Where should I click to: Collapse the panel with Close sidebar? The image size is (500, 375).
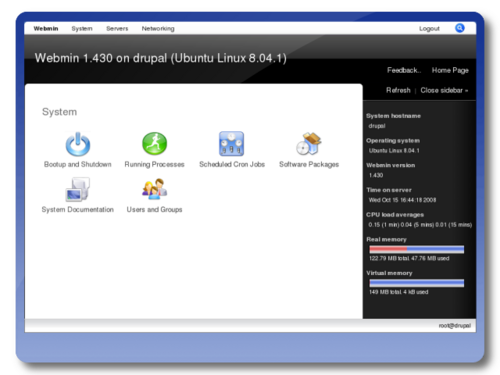444,90
